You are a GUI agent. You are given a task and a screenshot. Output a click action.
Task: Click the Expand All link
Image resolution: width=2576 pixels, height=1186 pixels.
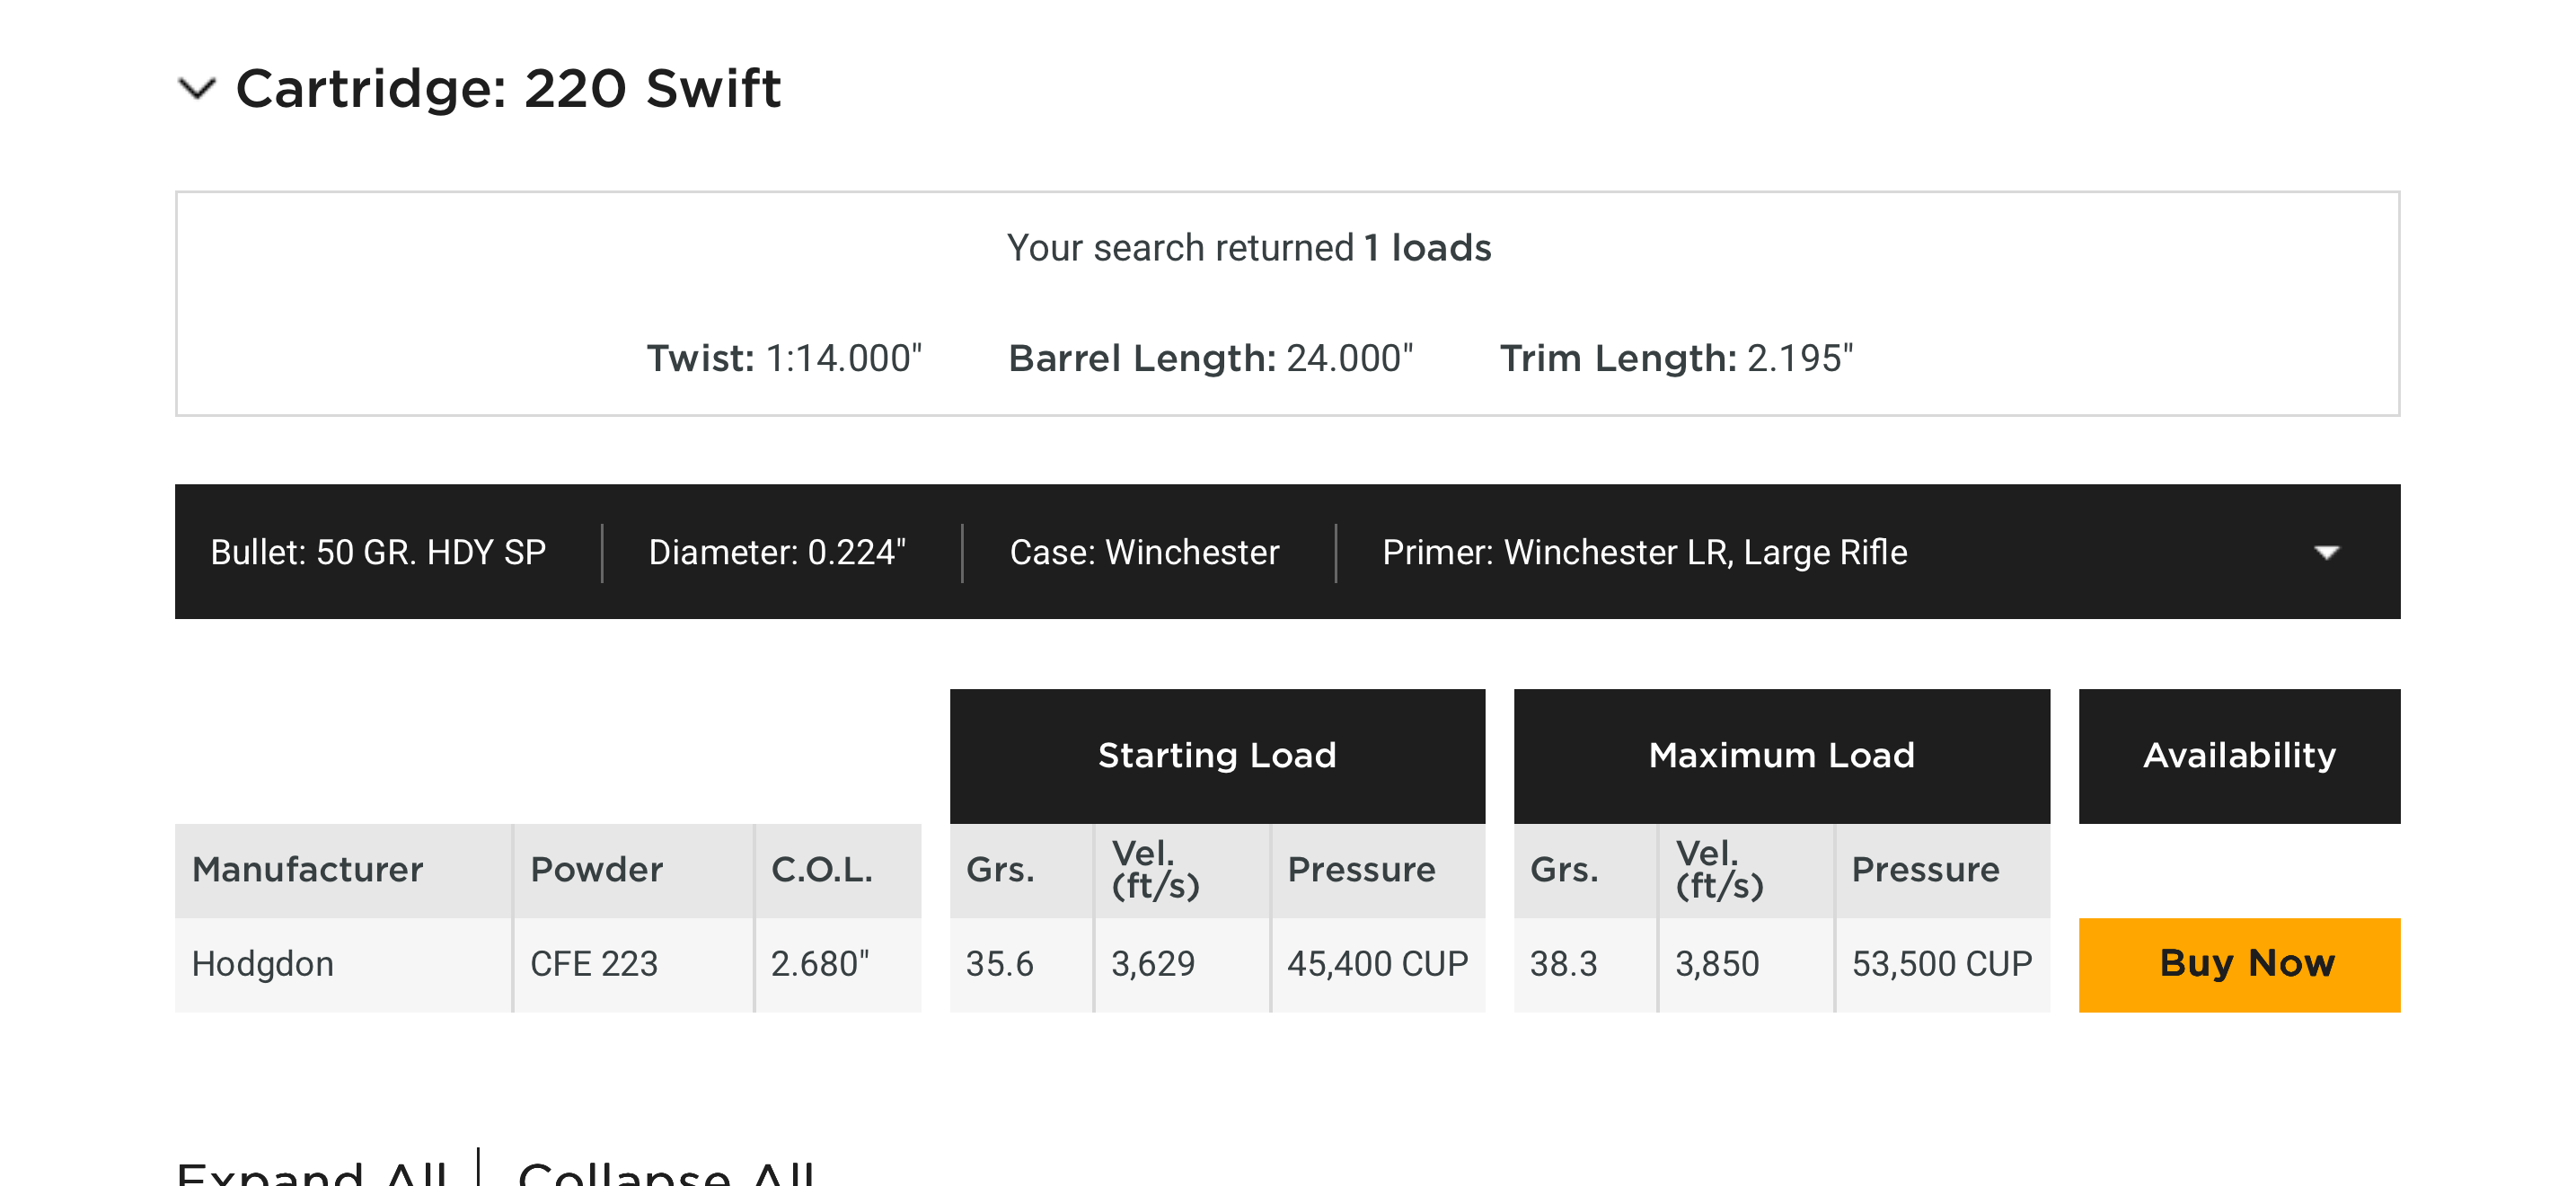311,1172
